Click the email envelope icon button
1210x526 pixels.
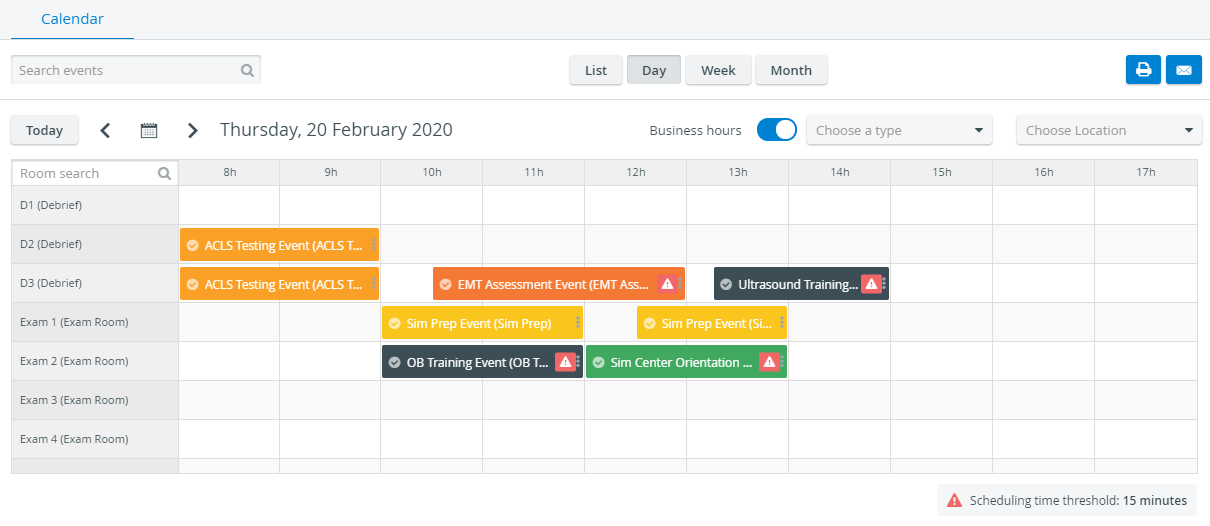click(x=1184, y=70)
